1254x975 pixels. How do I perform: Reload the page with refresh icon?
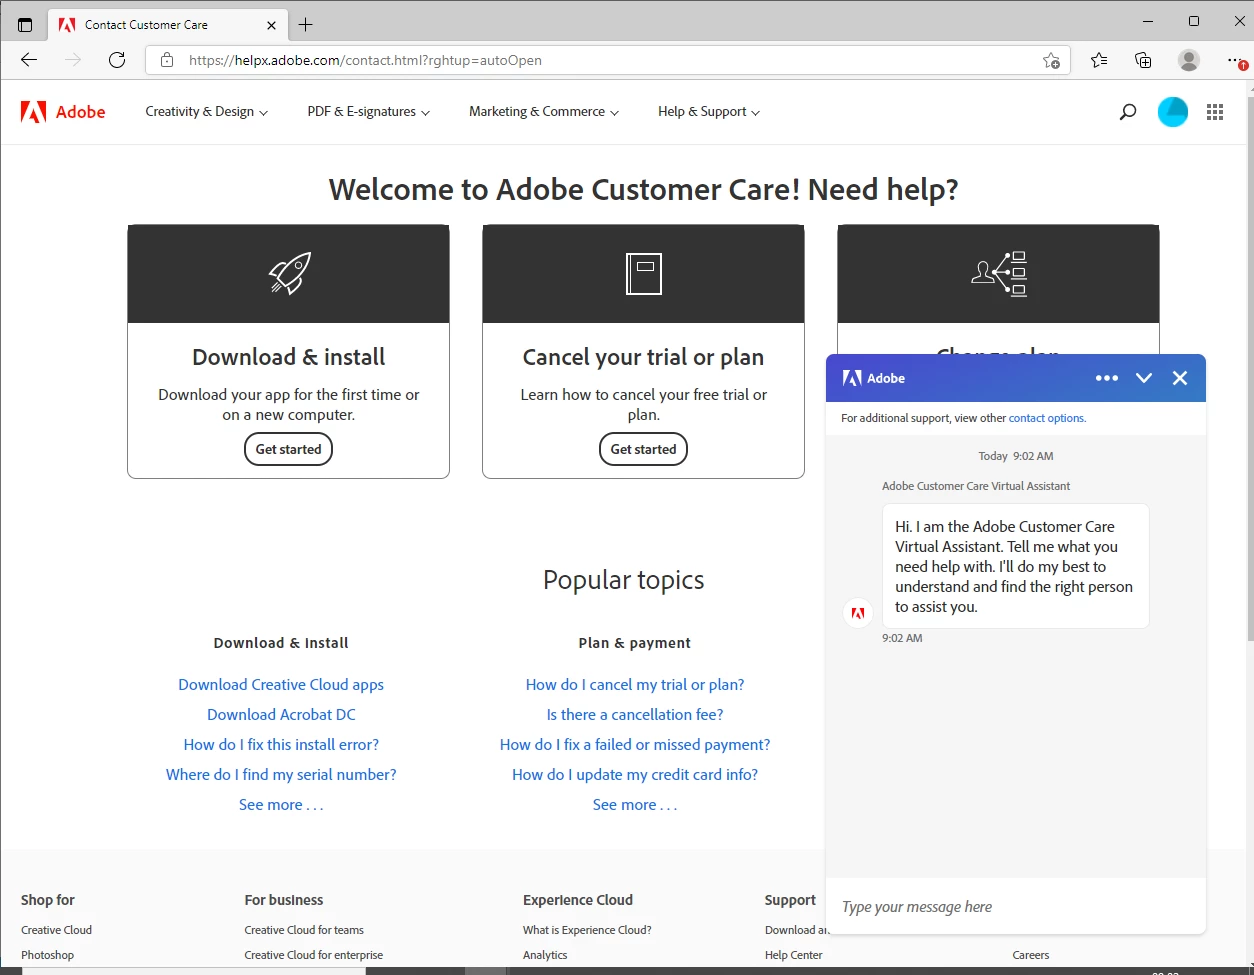(x=117, y=60)
